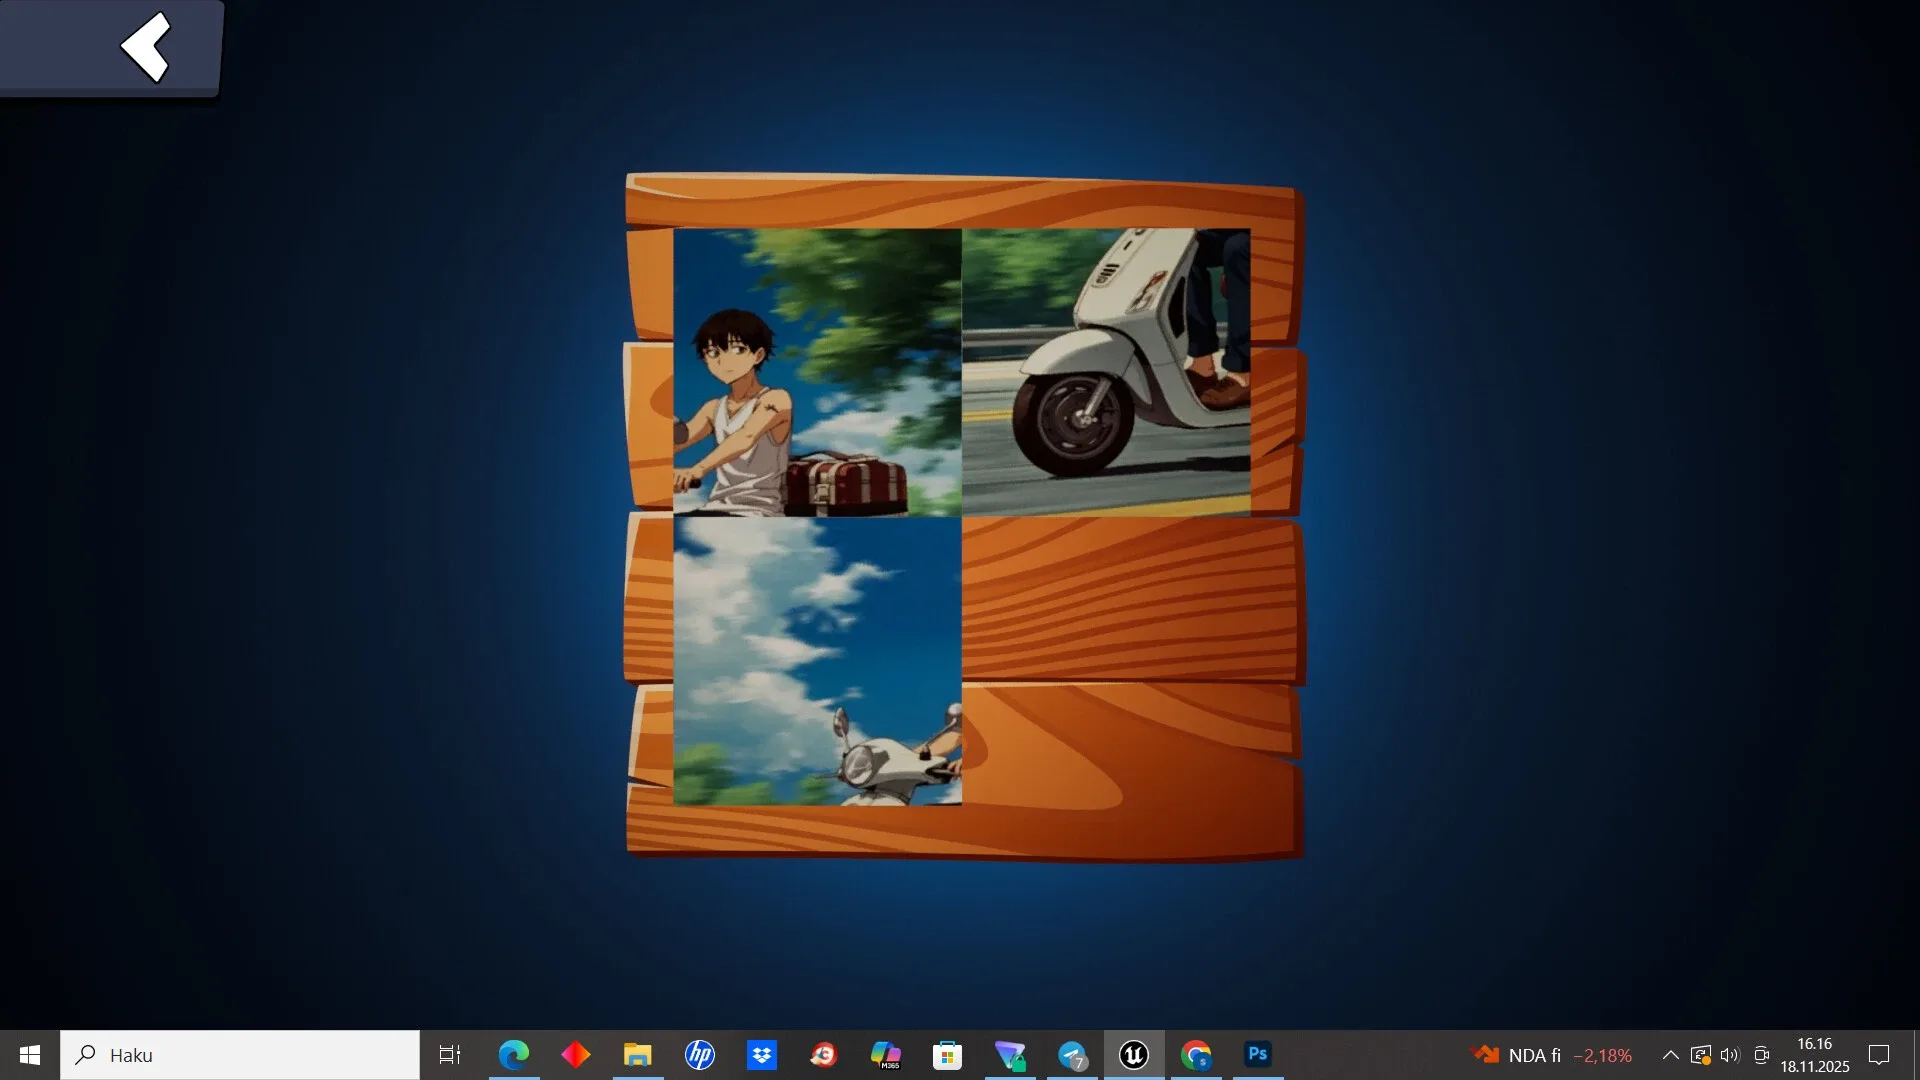Click the Windows Start button
1920x1080 pixels.
click(x=29, y=1055)
